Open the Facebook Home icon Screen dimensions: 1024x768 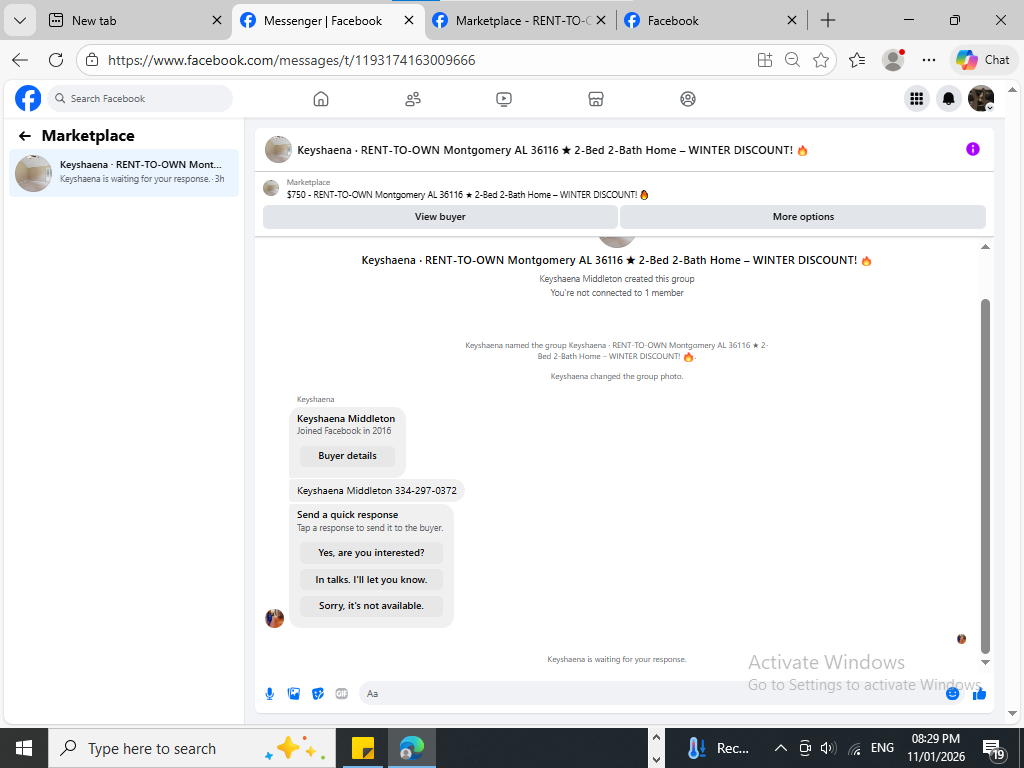click(x=321, y=99)
